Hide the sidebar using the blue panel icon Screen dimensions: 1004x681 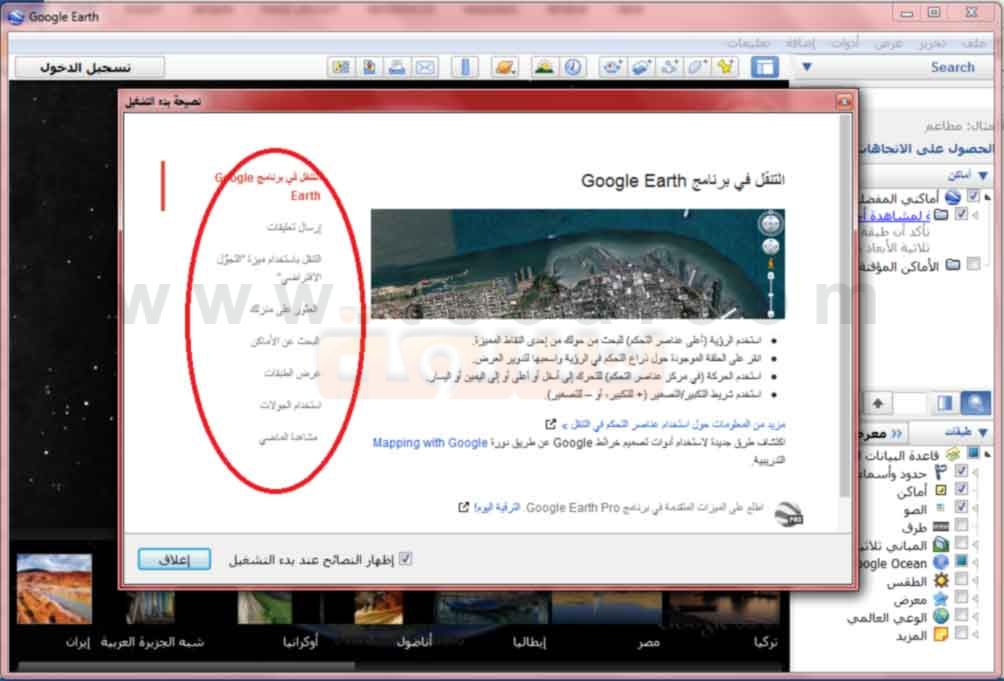[765, 67]
